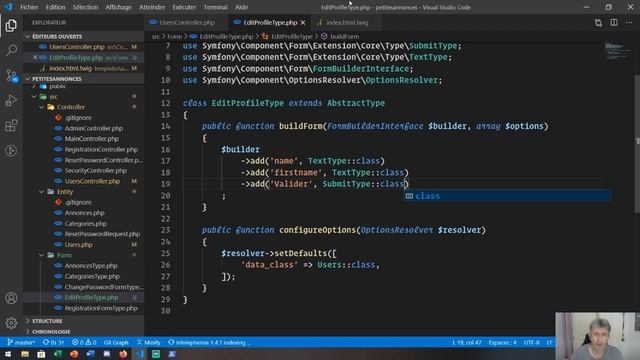
Task: Open the Accounts menu icon
Action: [x=11, y=298]
